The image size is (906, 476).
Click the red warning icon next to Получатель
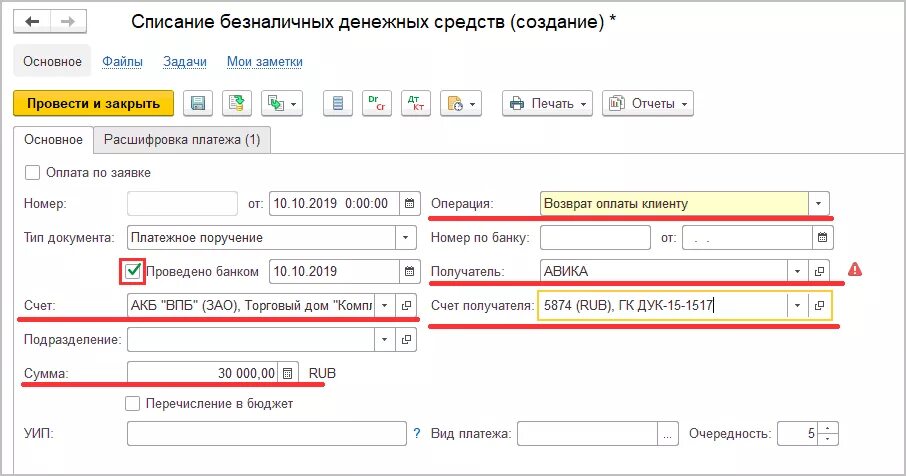tap(855, 269)
